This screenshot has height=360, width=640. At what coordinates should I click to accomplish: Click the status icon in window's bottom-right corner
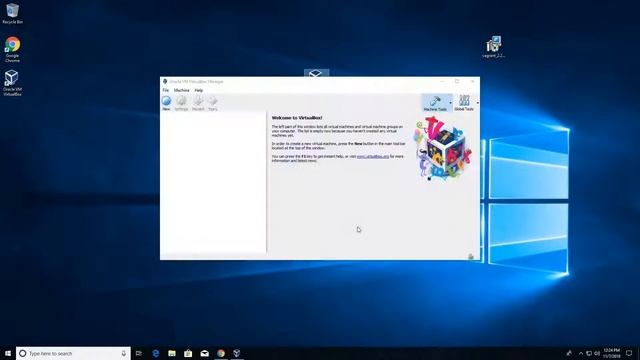tap(471, 256)
